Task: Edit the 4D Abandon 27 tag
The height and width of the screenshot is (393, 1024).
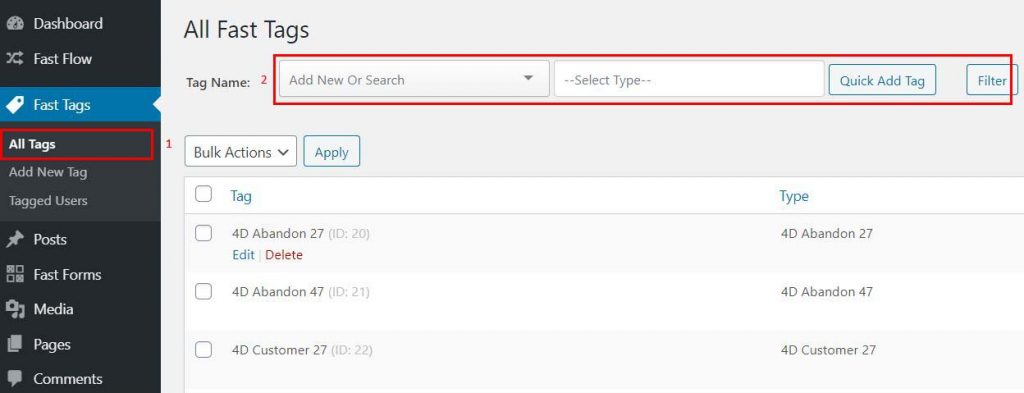Action: tap(243, 255)
